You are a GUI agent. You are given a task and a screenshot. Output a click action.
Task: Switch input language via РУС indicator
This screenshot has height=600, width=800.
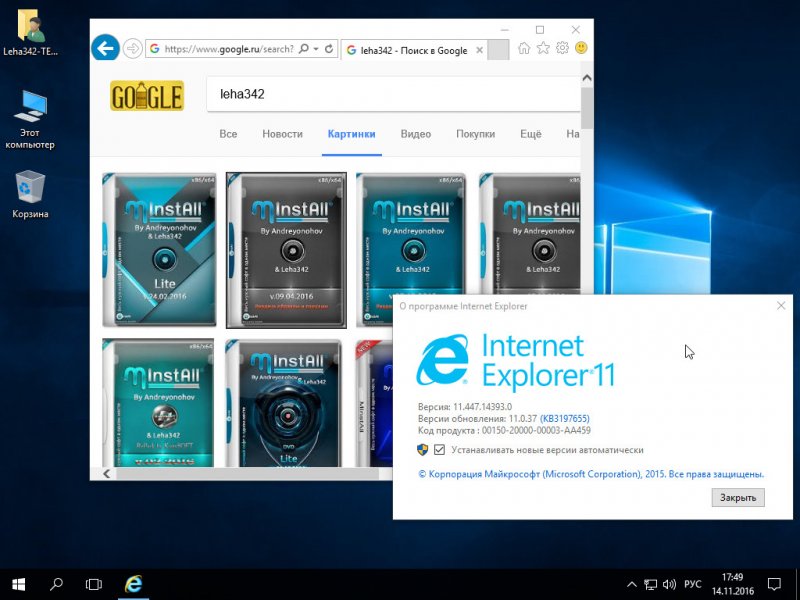click(x=692, y=584)
